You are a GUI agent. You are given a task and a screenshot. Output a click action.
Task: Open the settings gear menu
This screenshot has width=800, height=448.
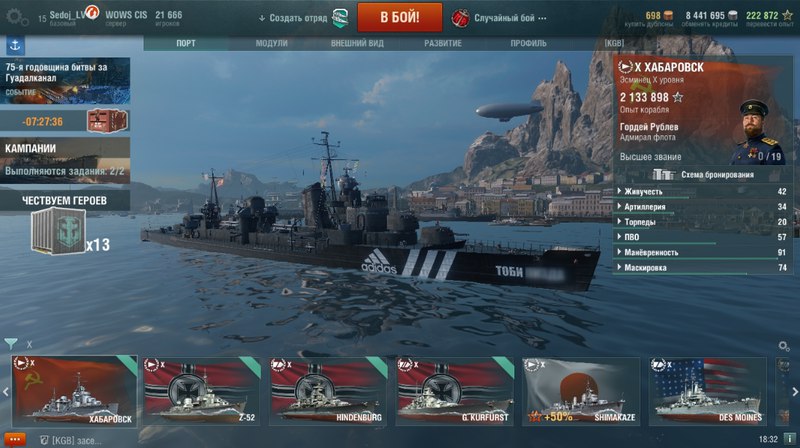click(16, 18)
